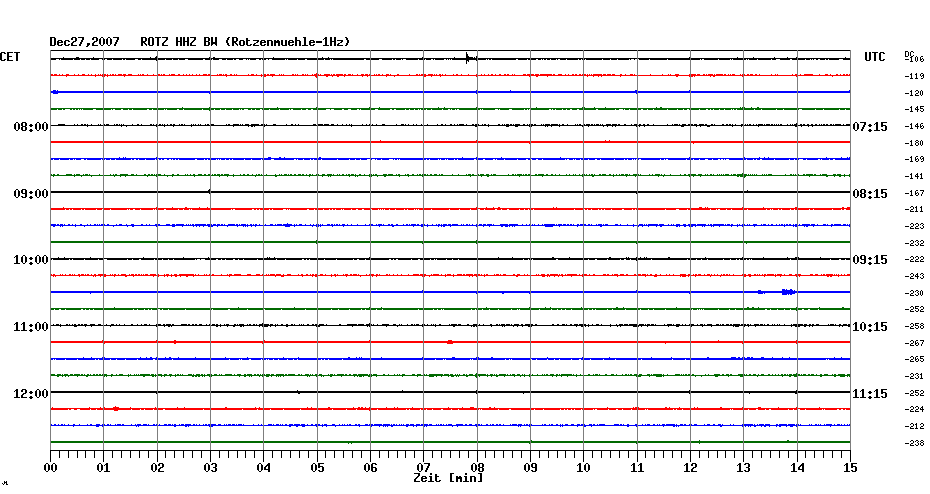Click minute tick label 12

[x=690, y=467]
